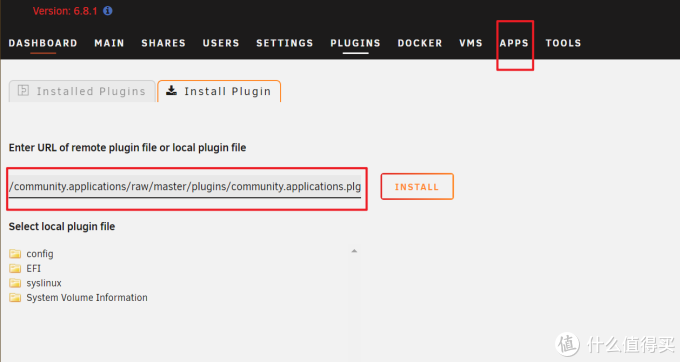The height and width of the screenshot is (362, 680).
Task: Click the Install Plugin download icon
Action: pos(172,90)
